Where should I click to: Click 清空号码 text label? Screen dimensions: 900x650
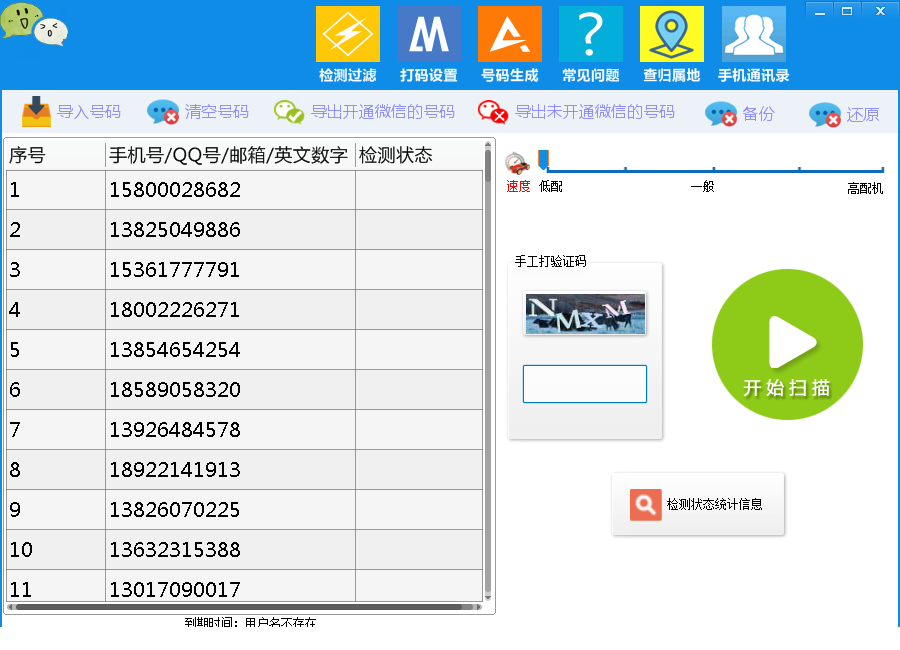tap(216, 111)
